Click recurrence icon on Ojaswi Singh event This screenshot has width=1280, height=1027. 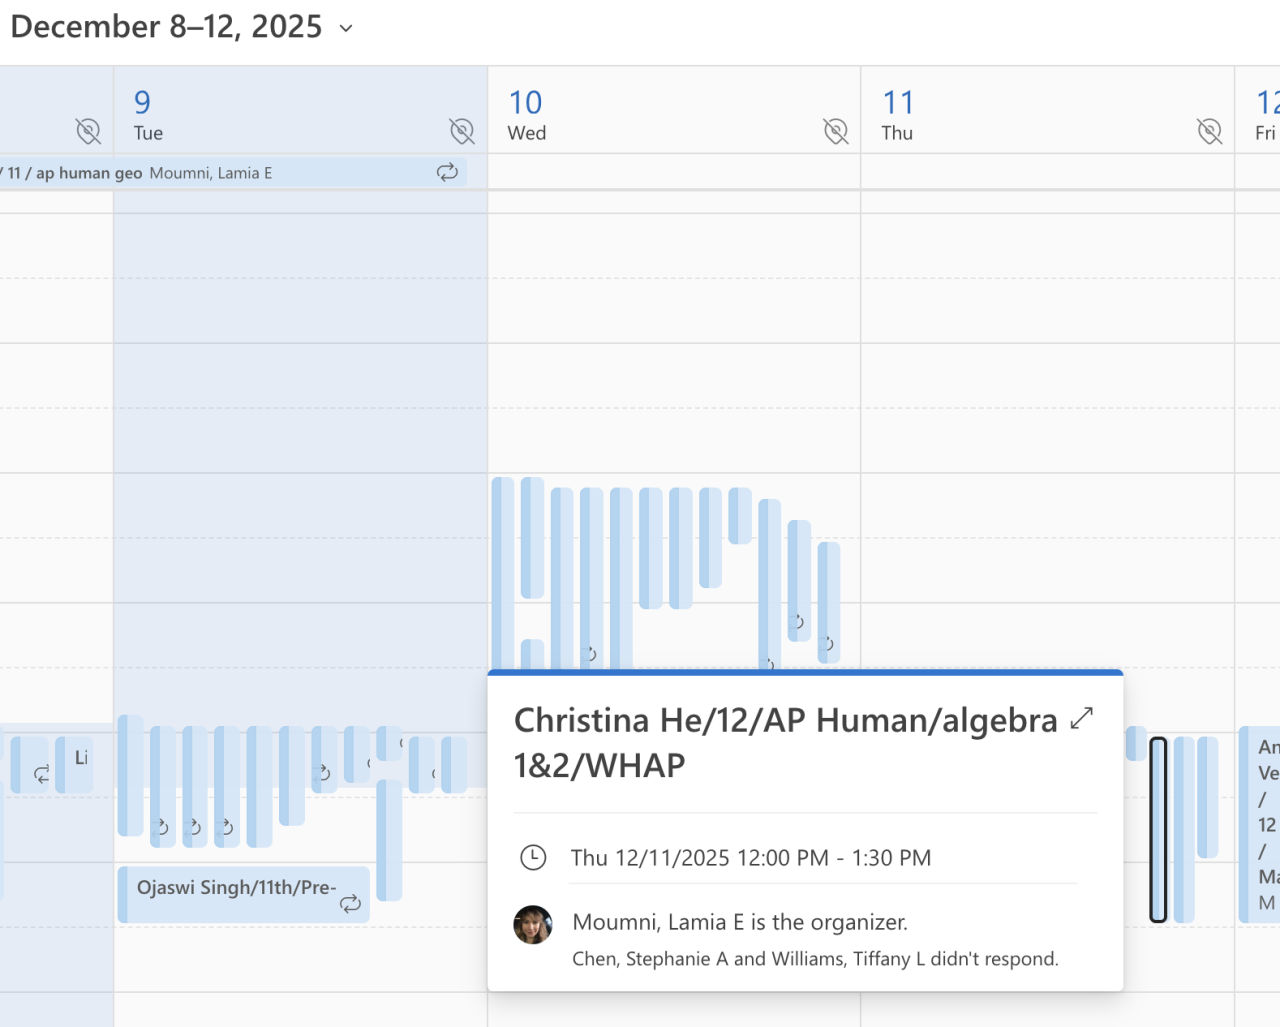[350, 903]
